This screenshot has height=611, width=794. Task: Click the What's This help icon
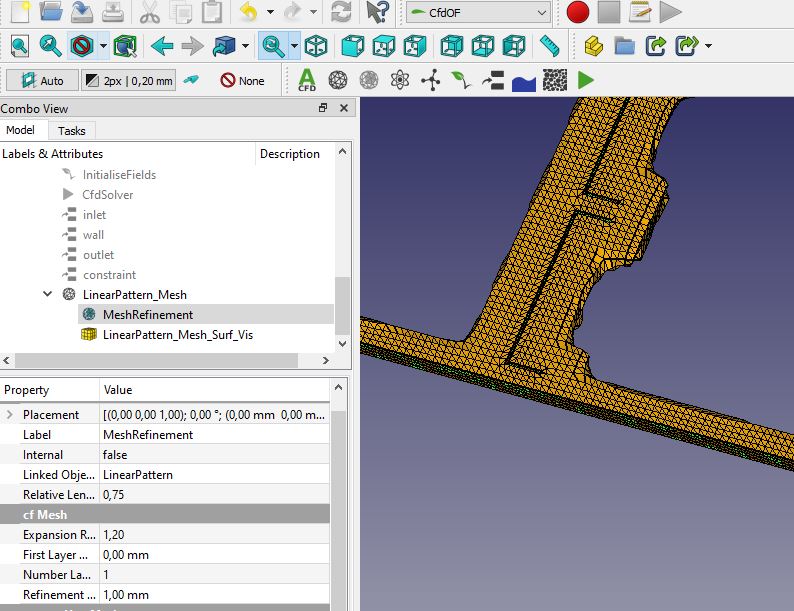pyautogui.click(x=377, y=13)
